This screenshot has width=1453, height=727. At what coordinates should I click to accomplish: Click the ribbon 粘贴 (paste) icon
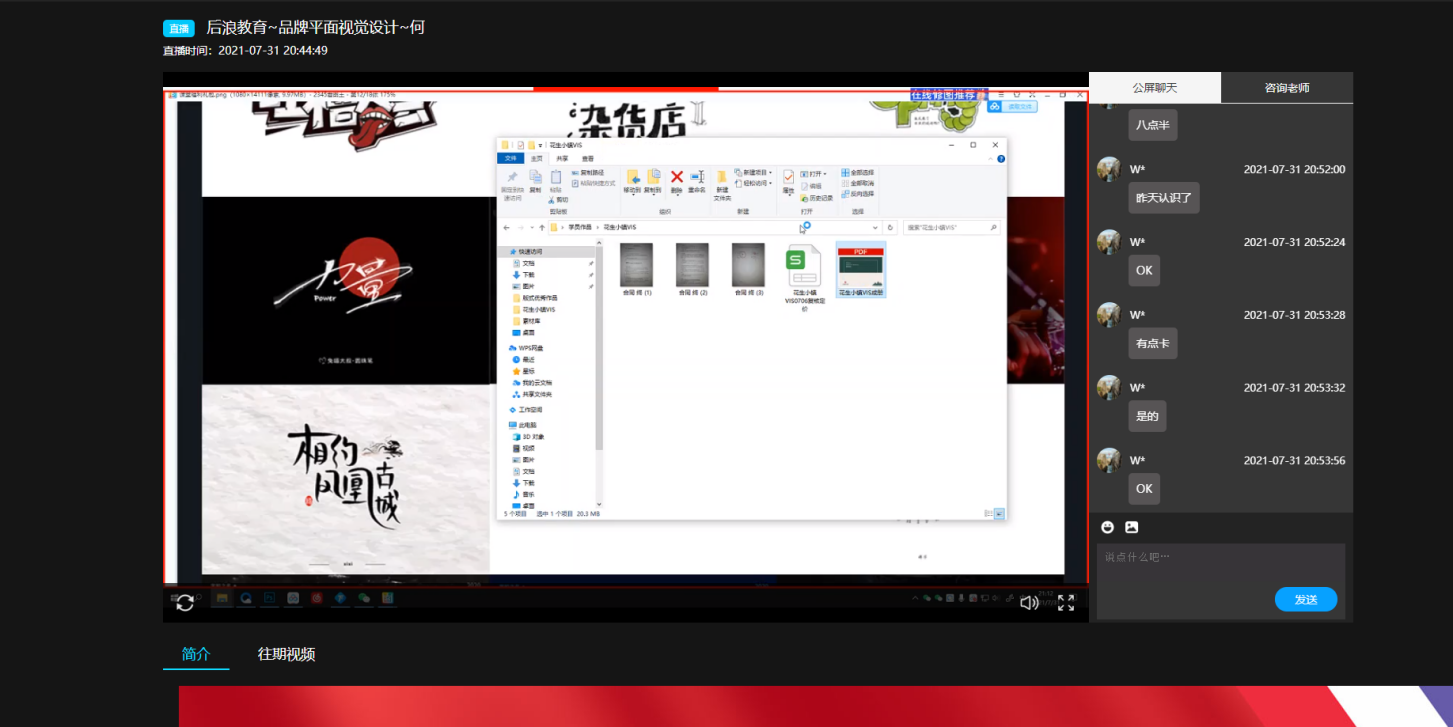(x=556, y=178)
